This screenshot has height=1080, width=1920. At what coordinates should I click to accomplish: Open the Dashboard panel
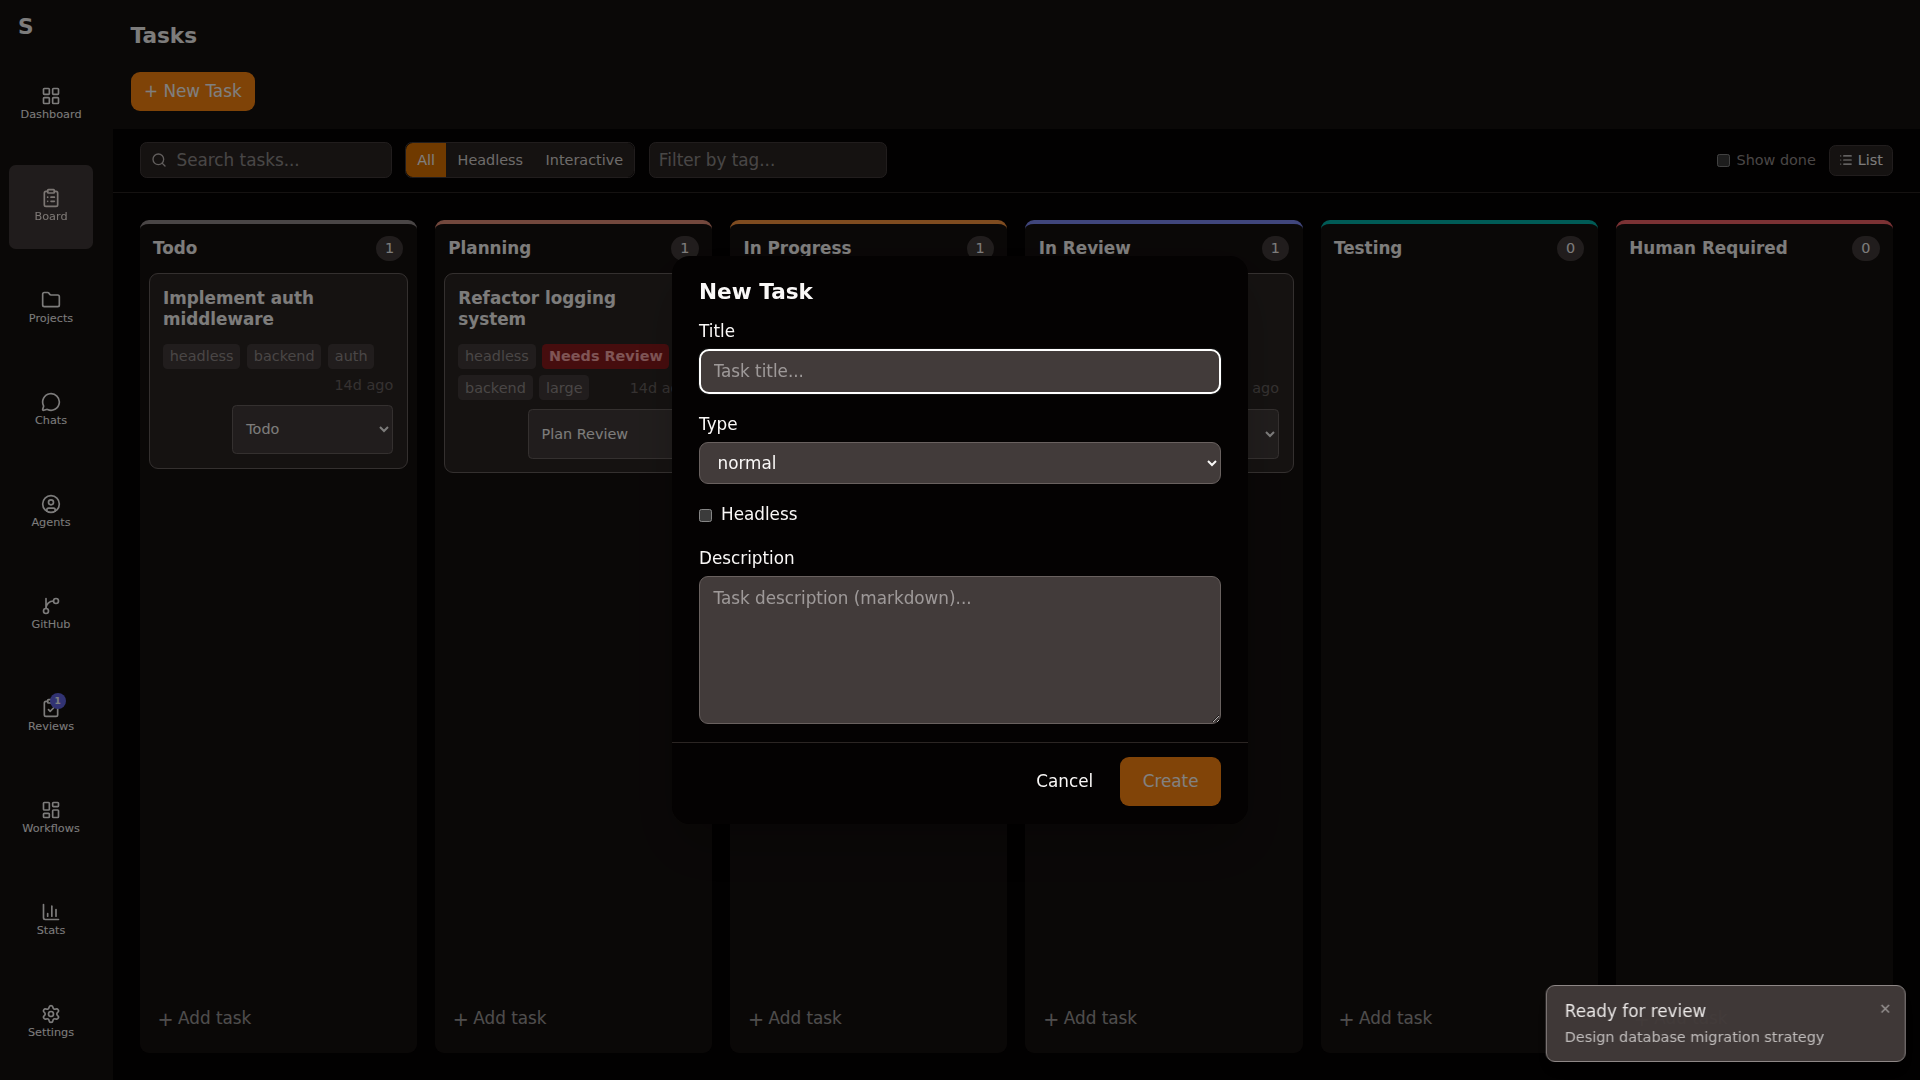coord(50,101)
